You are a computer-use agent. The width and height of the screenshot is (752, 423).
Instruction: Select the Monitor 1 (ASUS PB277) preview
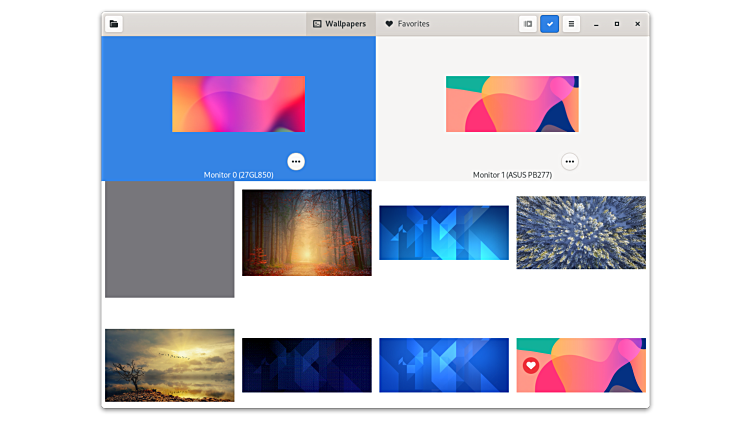[512, 104]
